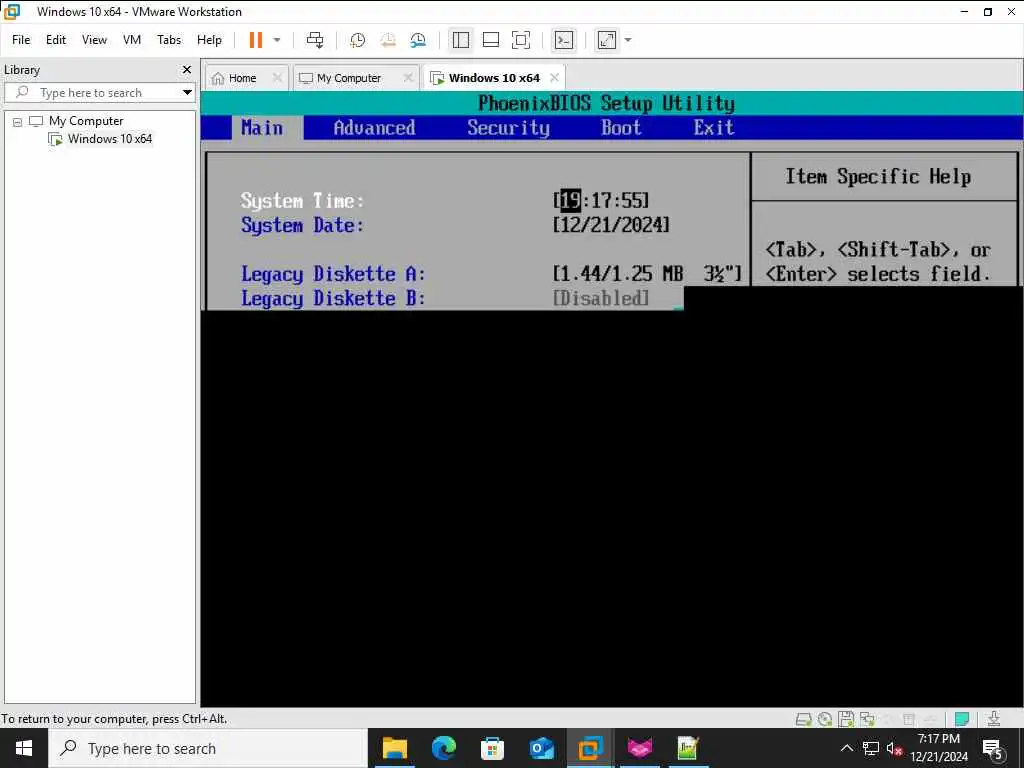The width and height of the screenshot is (1024, 768).
Task: Switch to the Home tab
Action: [242, 78]
